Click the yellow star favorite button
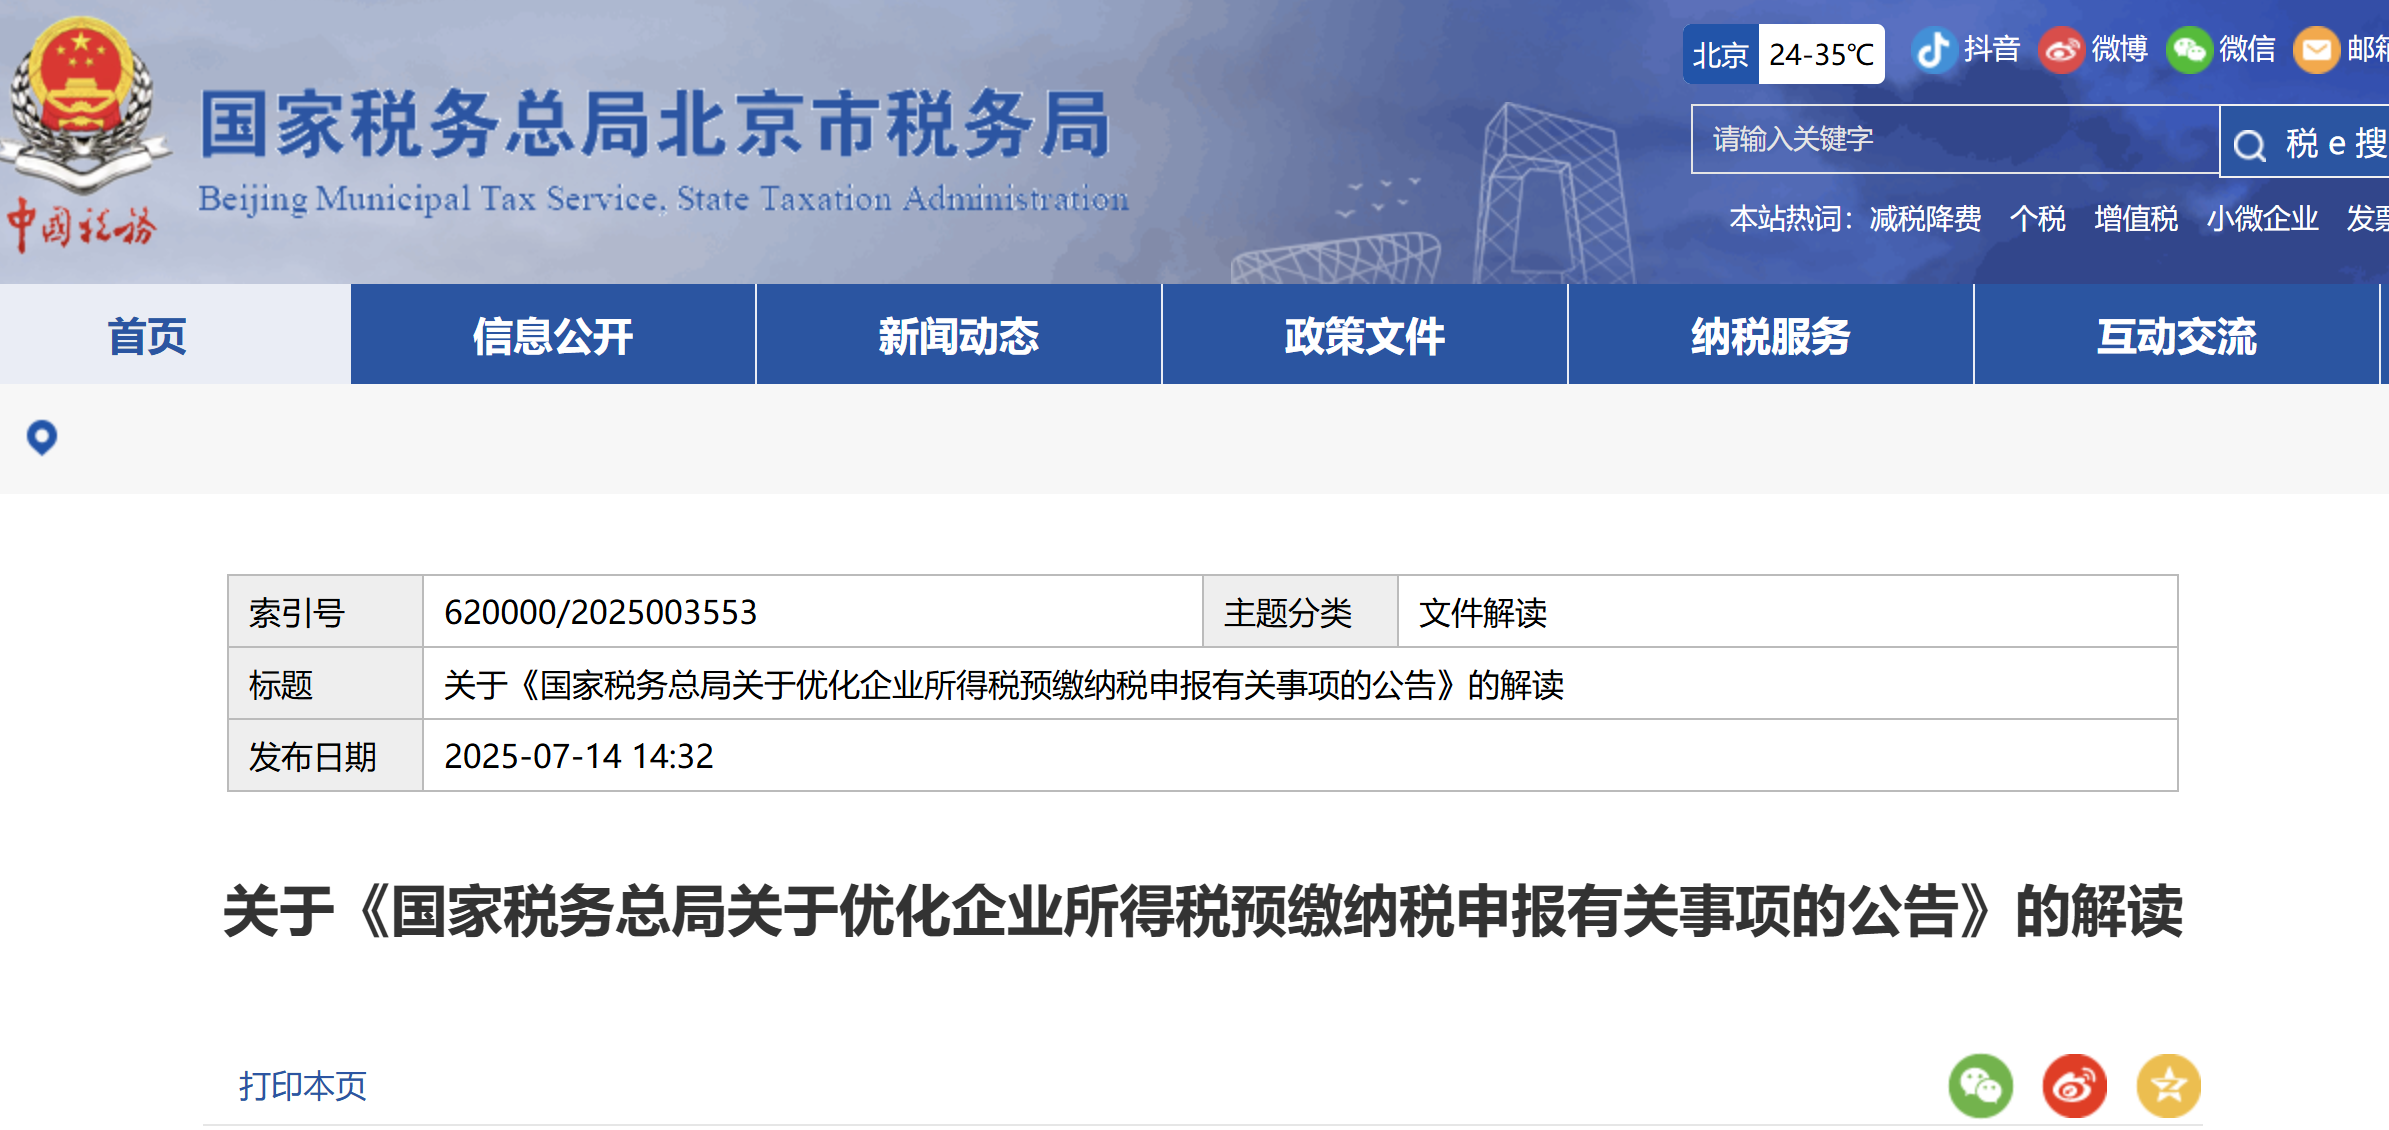 [x=2168, y=1085]
